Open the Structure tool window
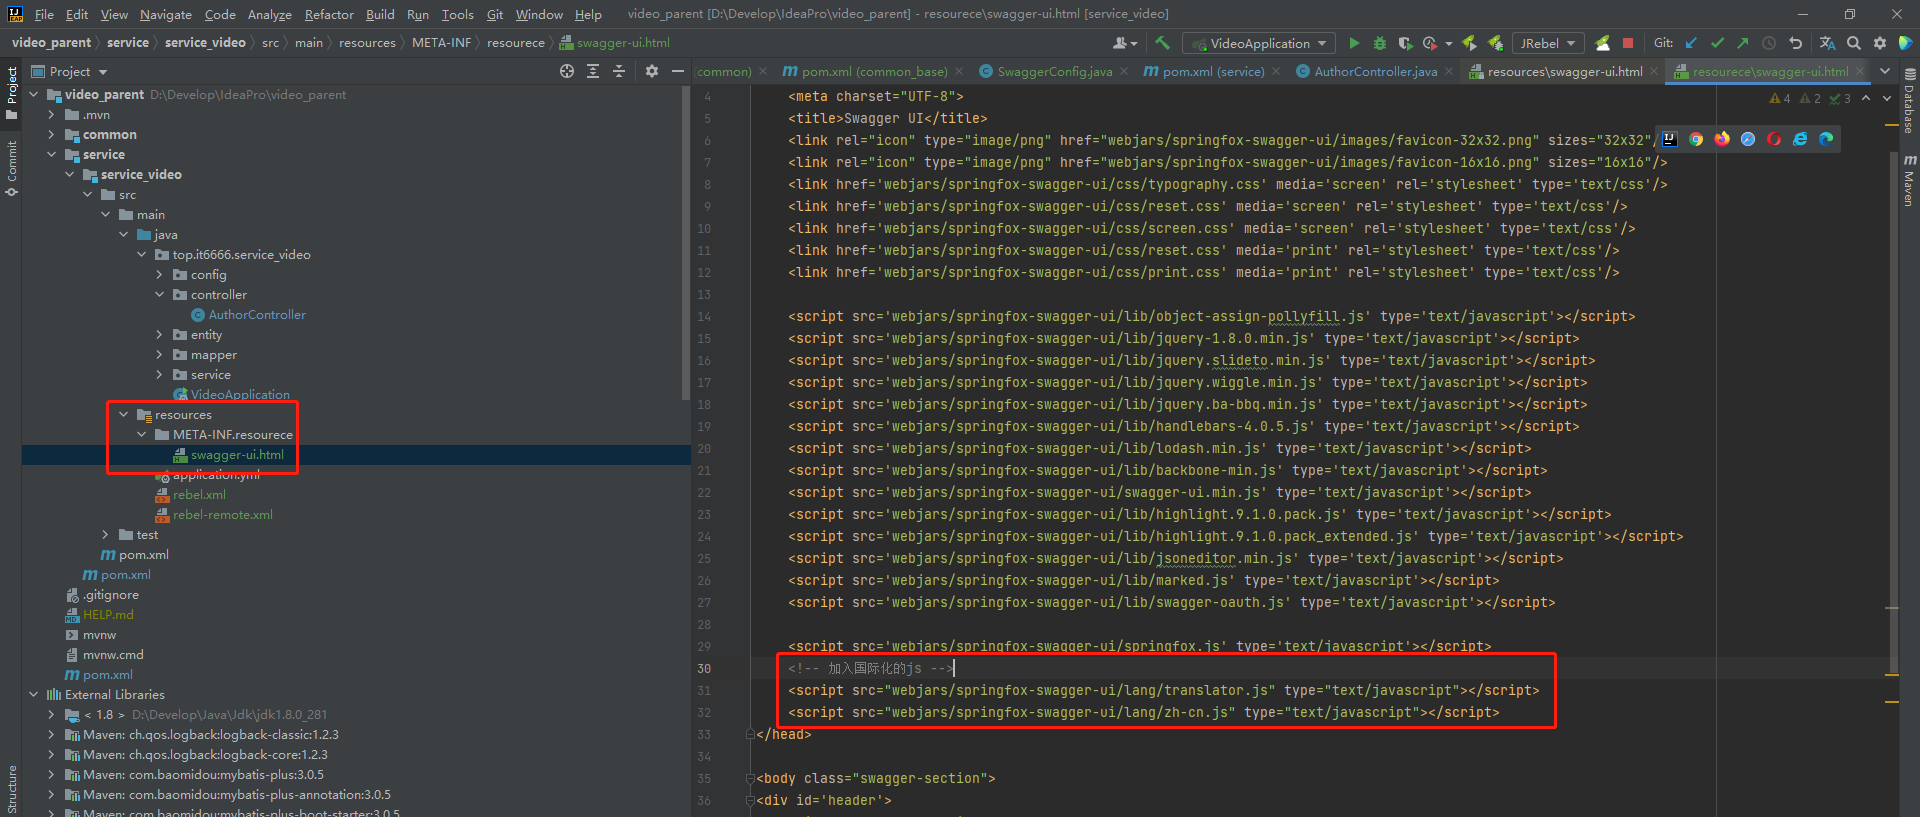The width and height of the screenshot is (1920, 817). 11,790
